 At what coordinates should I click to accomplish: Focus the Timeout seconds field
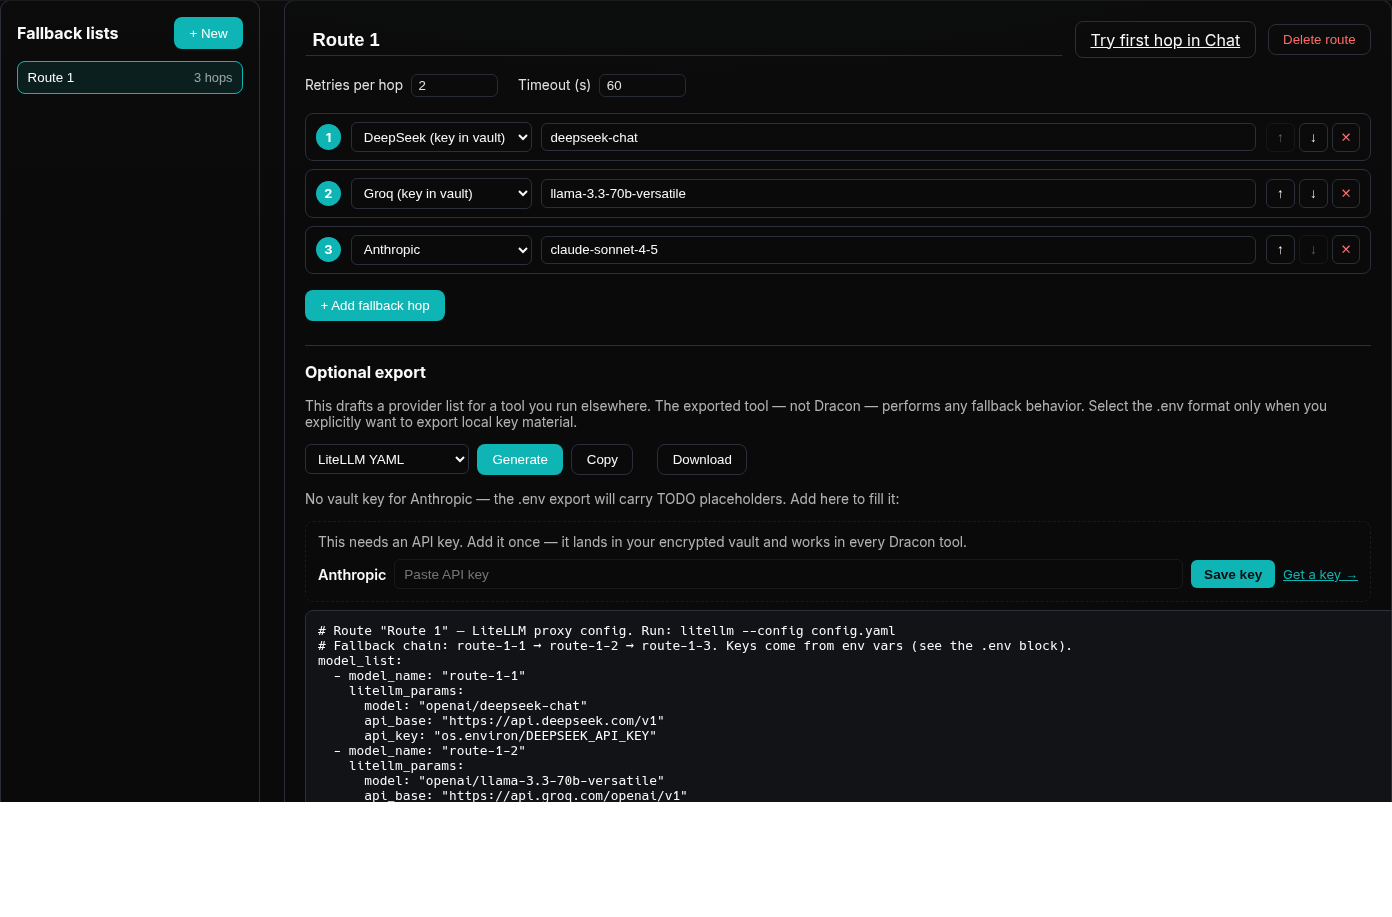point(642,85)
